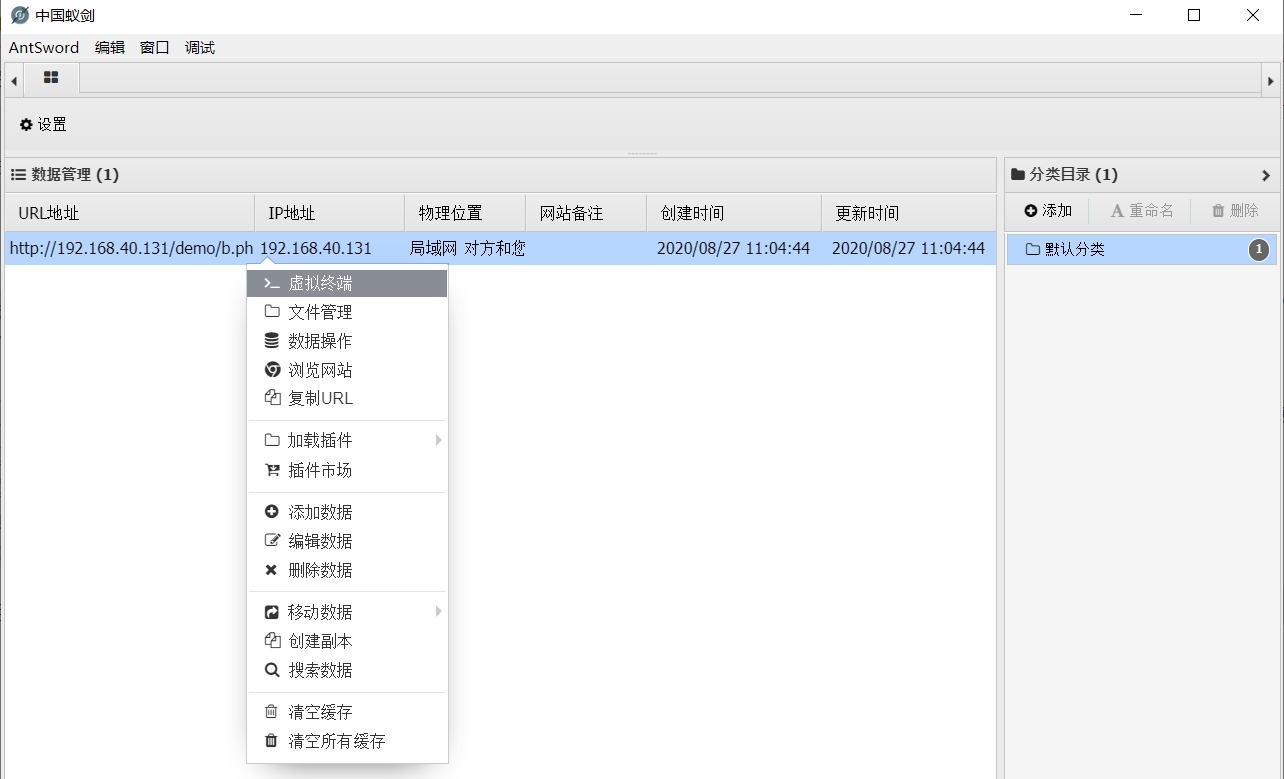Choose 文件管理 in context menu
The width and height of the screenshot is (1284, 779).
click(x=347, y=313)
